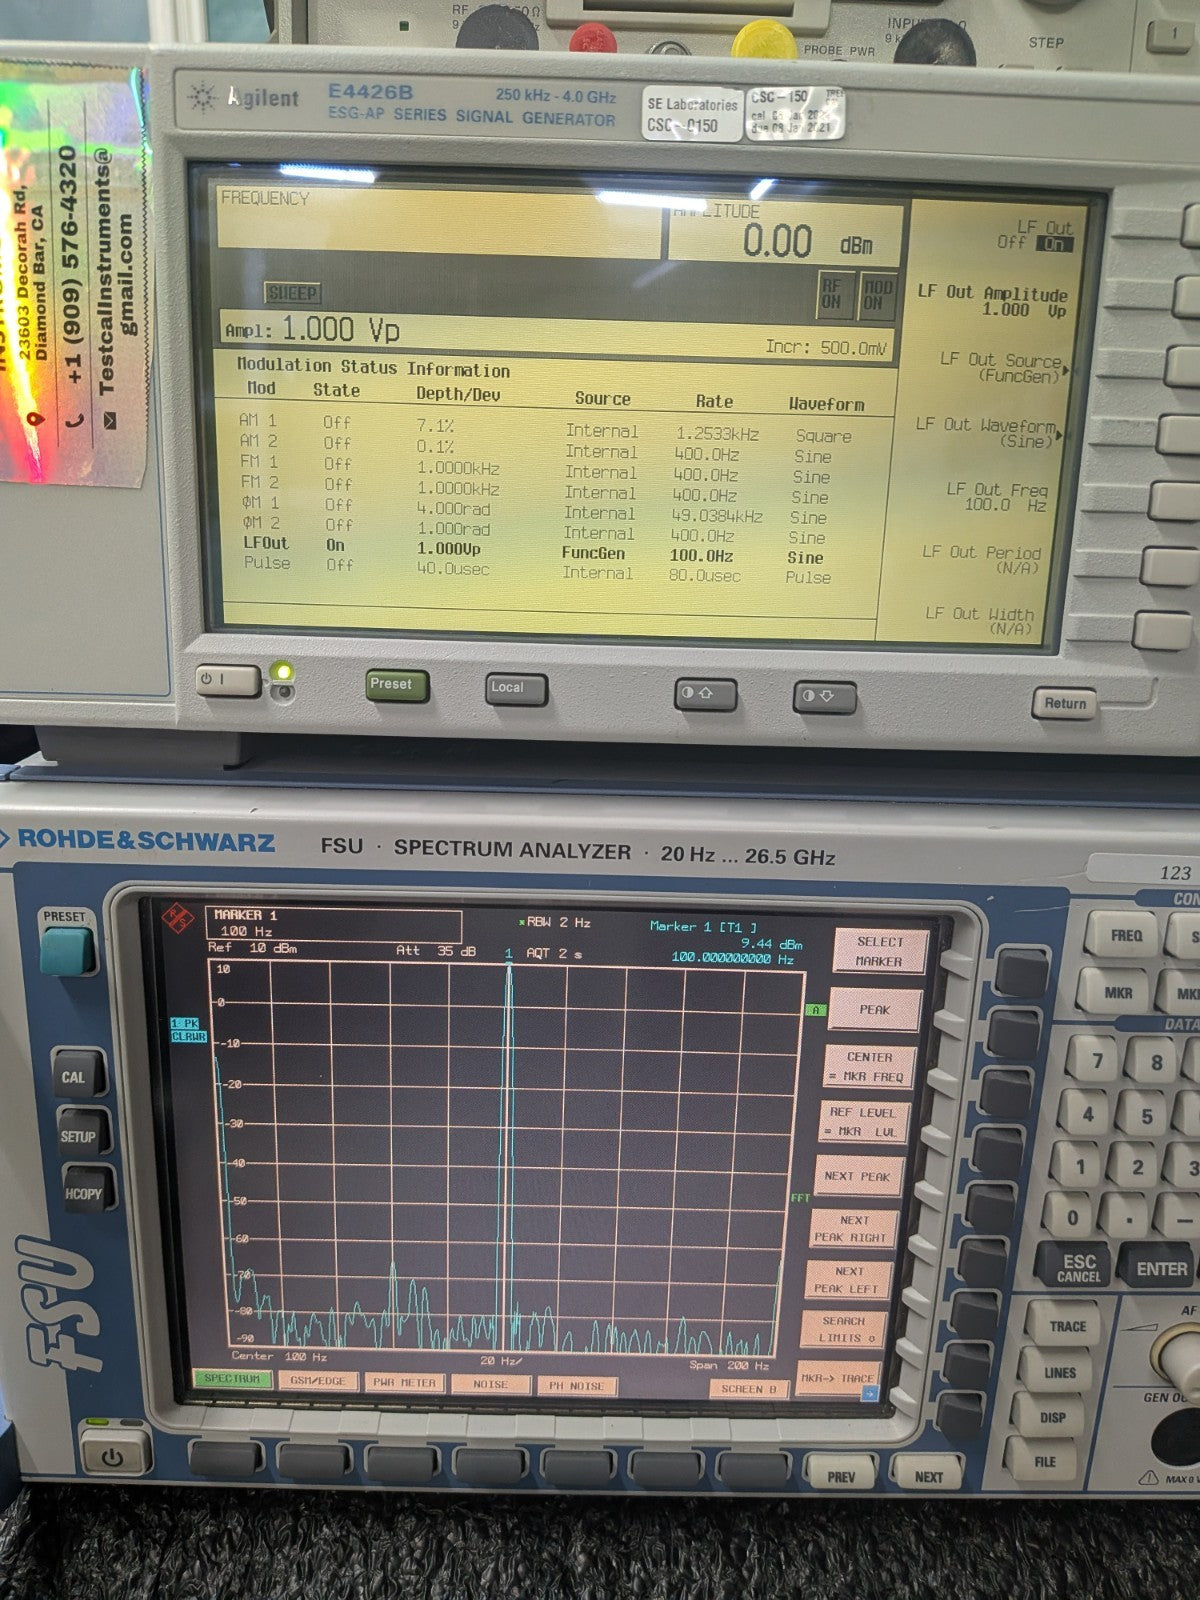Viewport: 1200px width, 1600px height.
Task: Tap hardware softkey beside LF Out Source
Action: [x=1181, y=366]
